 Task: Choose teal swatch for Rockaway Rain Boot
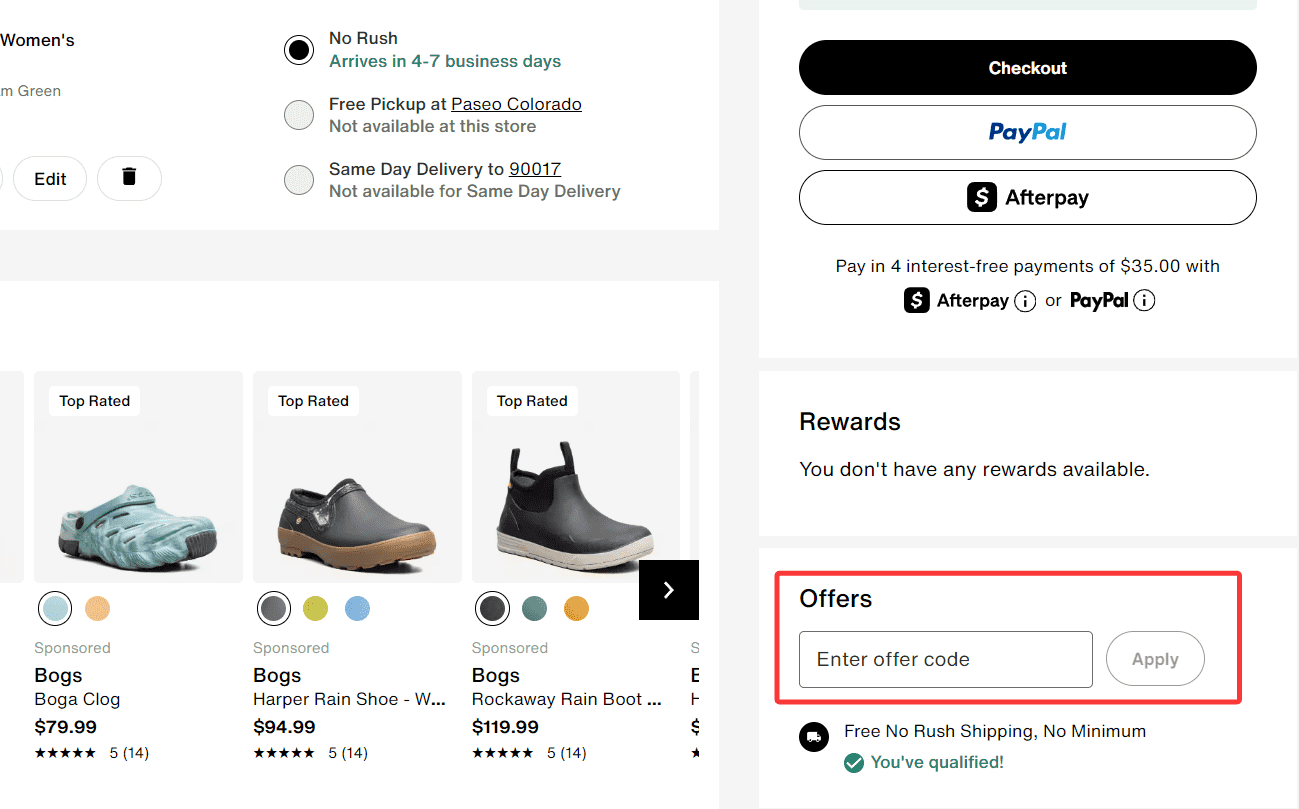click(535, 608)
